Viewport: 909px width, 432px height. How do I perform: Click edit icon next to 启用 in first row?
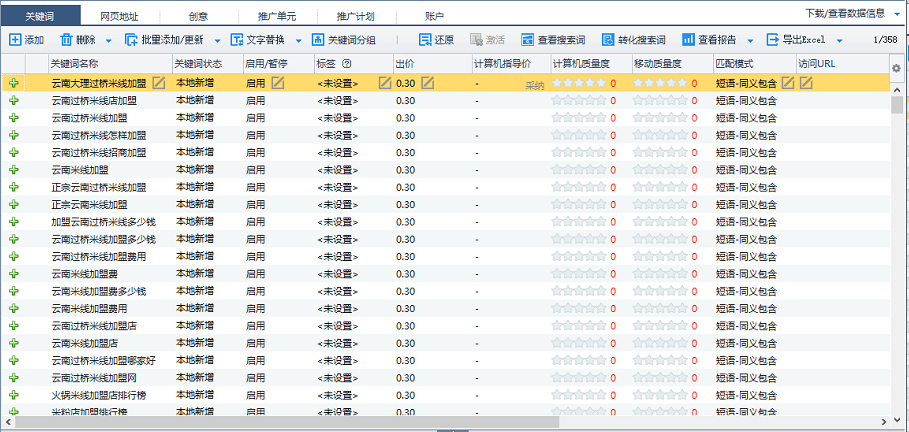coord(278,82)
